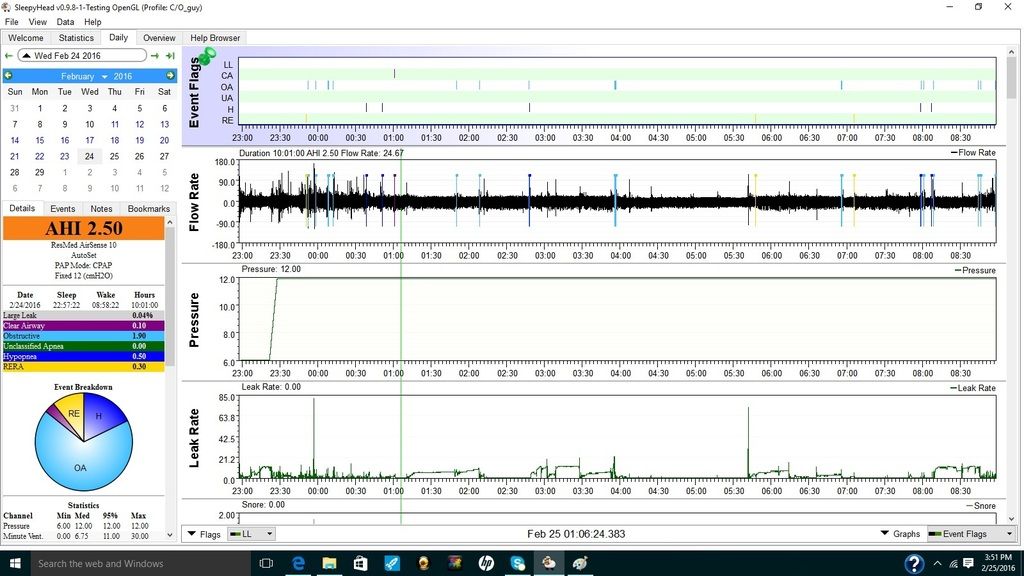Show hidden system tray icons chevron
The image size is (1024, 576).
coord(937,563)
